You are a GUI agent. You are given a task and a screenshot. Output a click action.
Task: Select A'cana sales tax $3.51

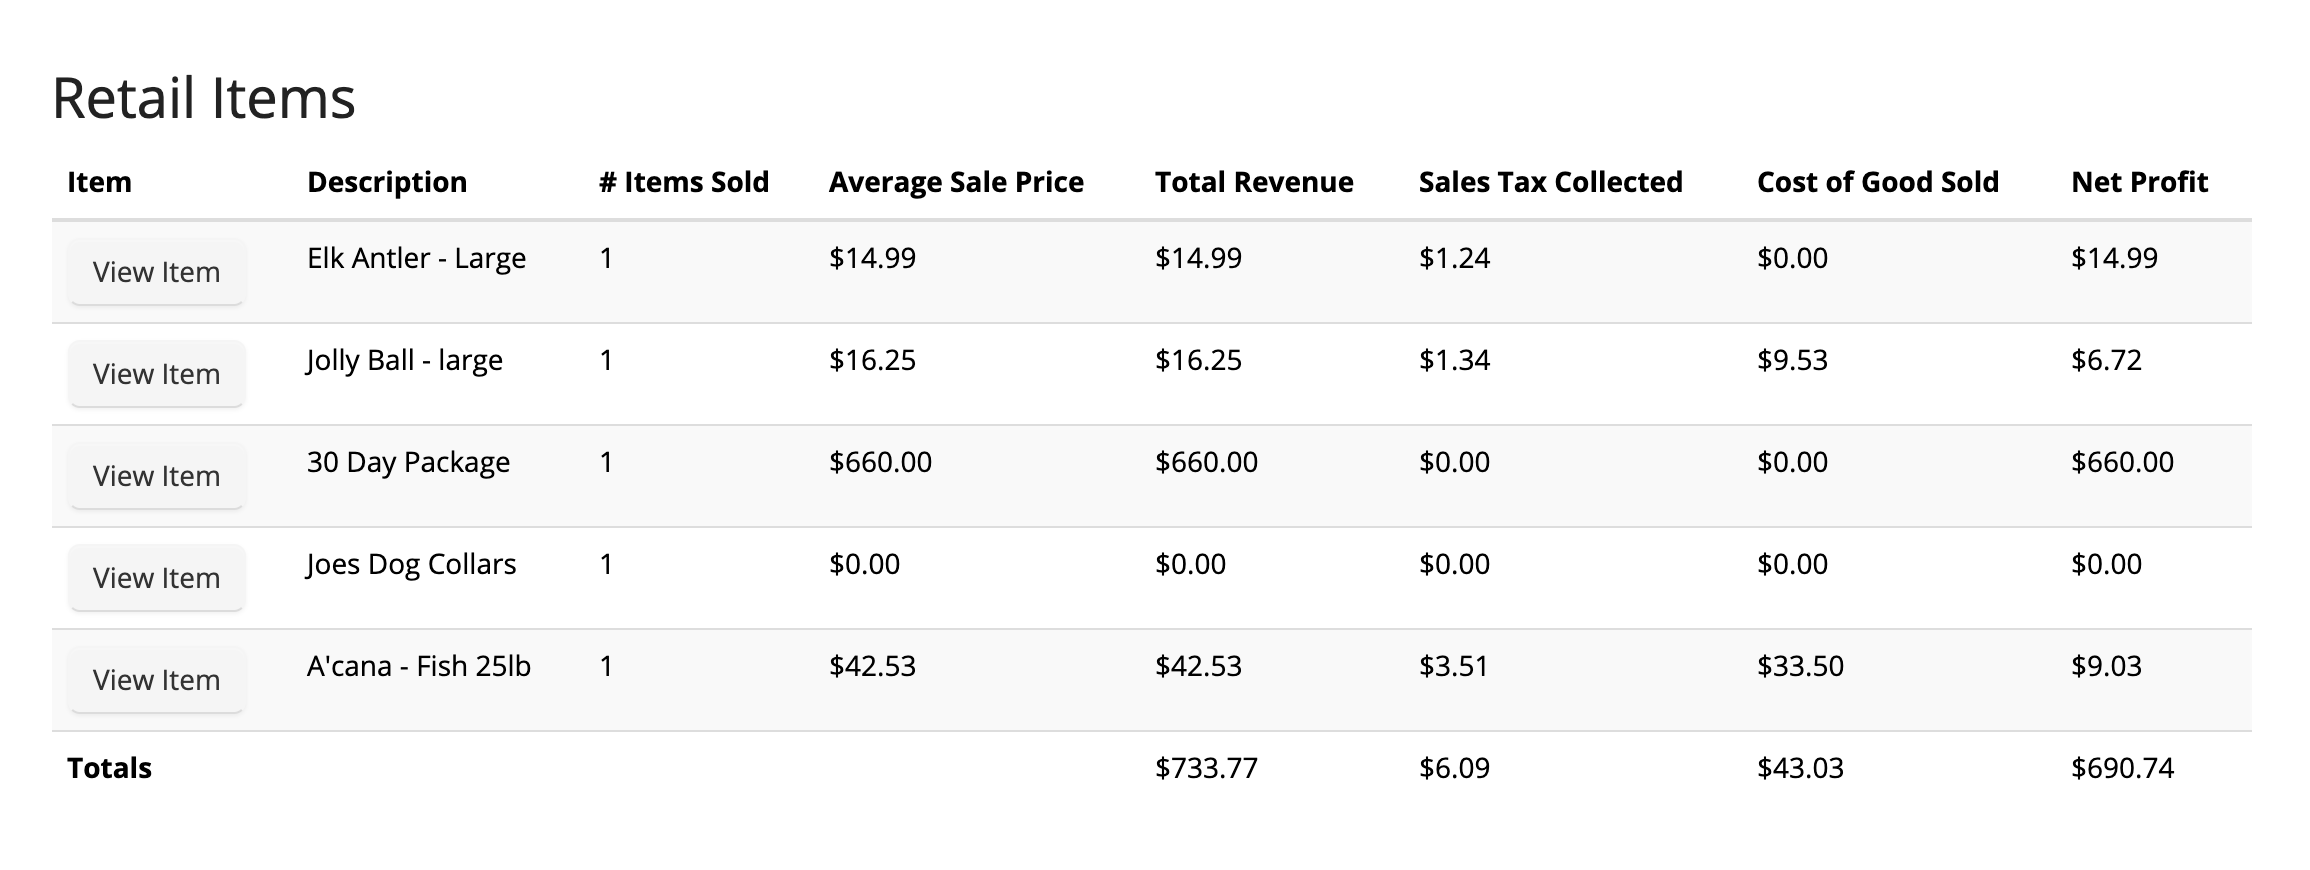[1454, 667]
